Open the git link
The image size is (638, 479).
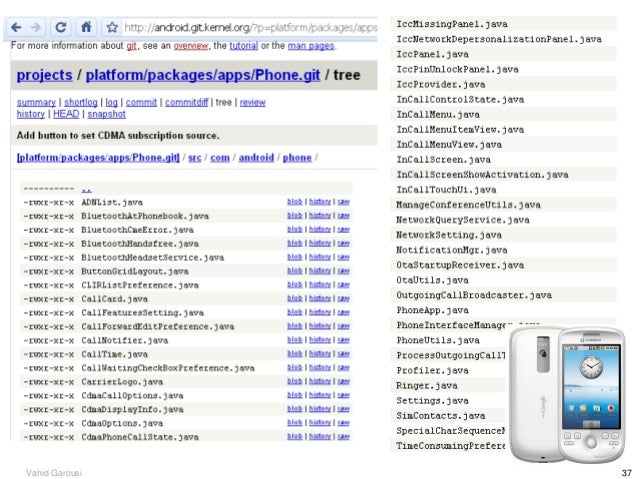[x=131, y=46]
